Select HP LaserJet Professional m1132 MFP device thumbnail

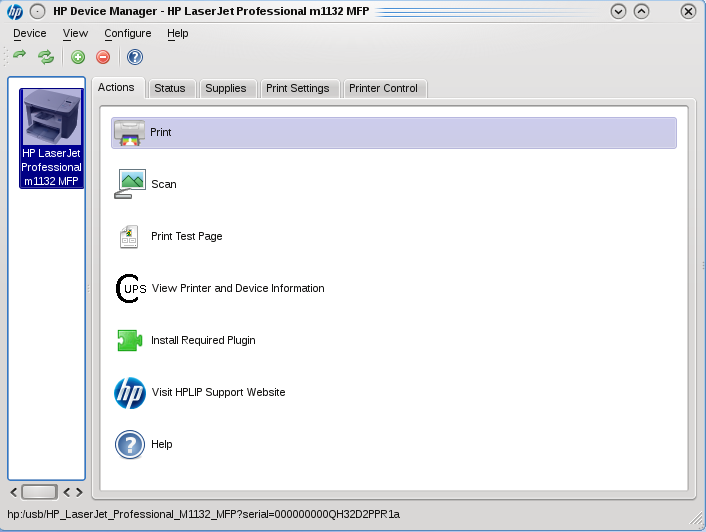[51, 138]
